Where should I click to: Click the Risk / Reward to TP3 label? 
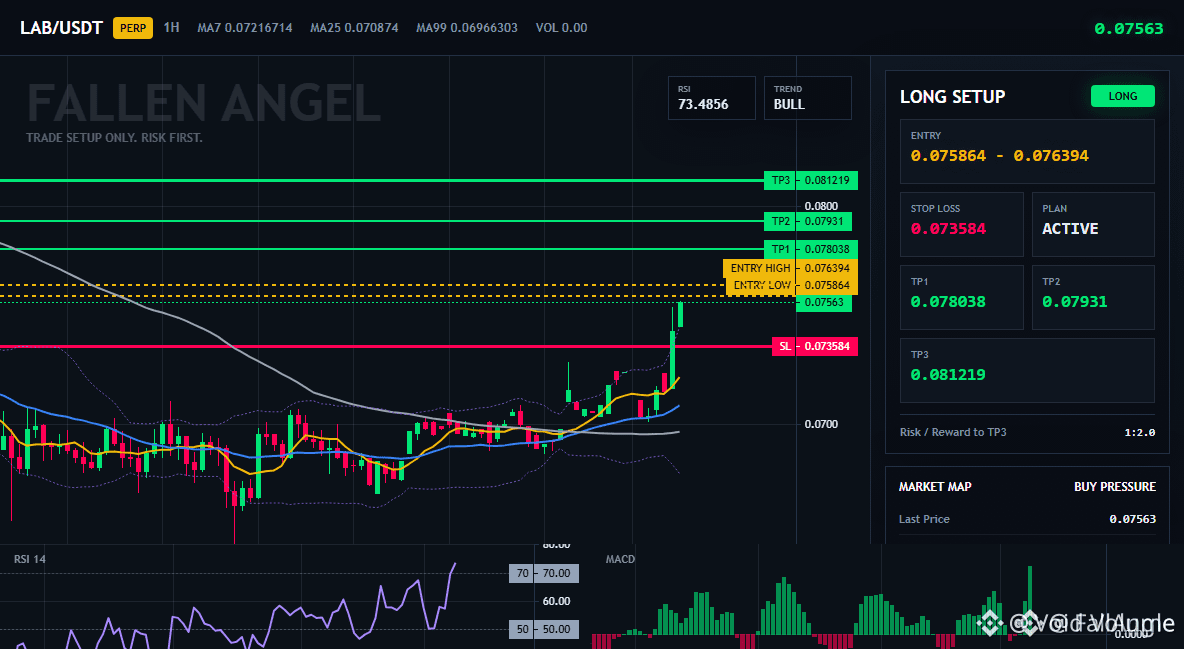coord(952,432)
